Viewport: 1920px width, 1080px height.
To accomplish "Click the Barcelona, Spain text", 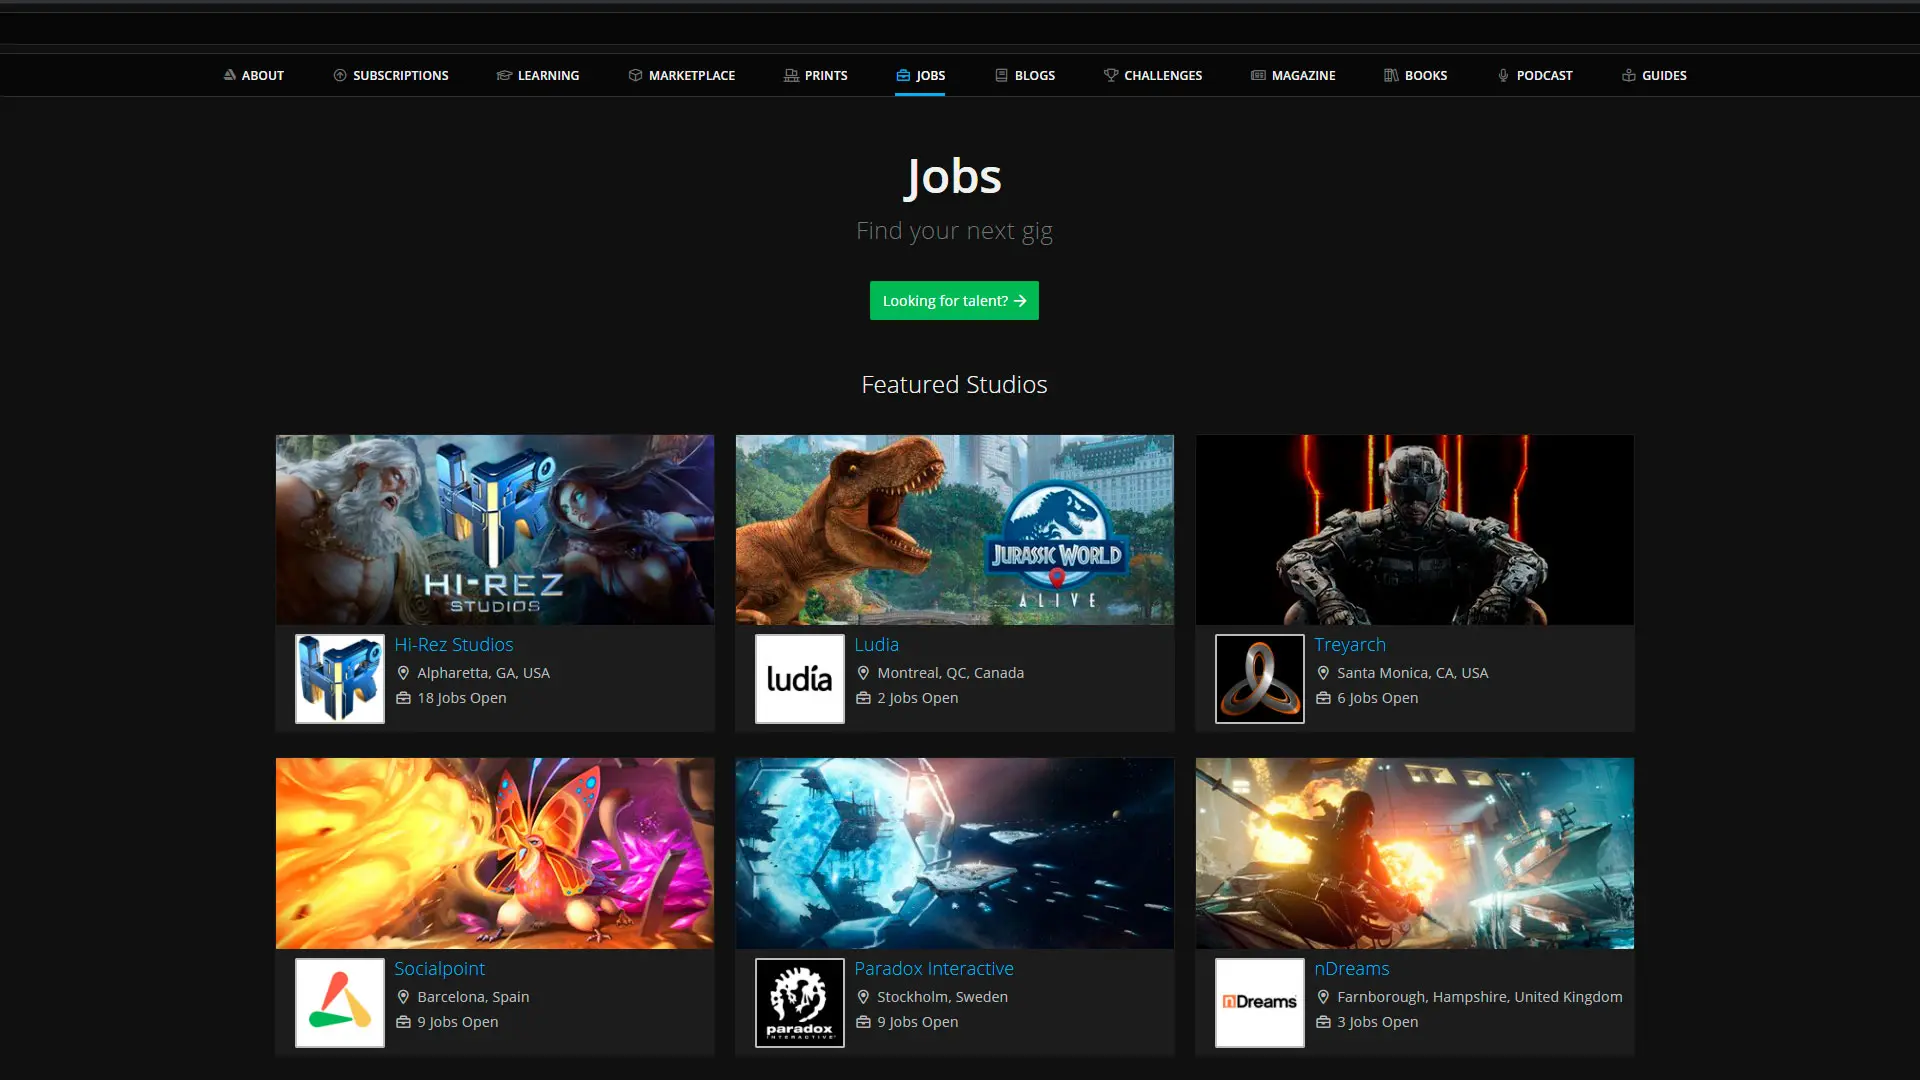I will coord(473,997).
